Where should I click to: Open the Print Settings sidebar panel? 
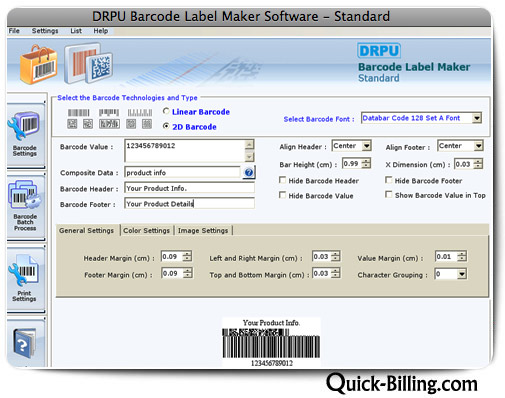[25, 279]
